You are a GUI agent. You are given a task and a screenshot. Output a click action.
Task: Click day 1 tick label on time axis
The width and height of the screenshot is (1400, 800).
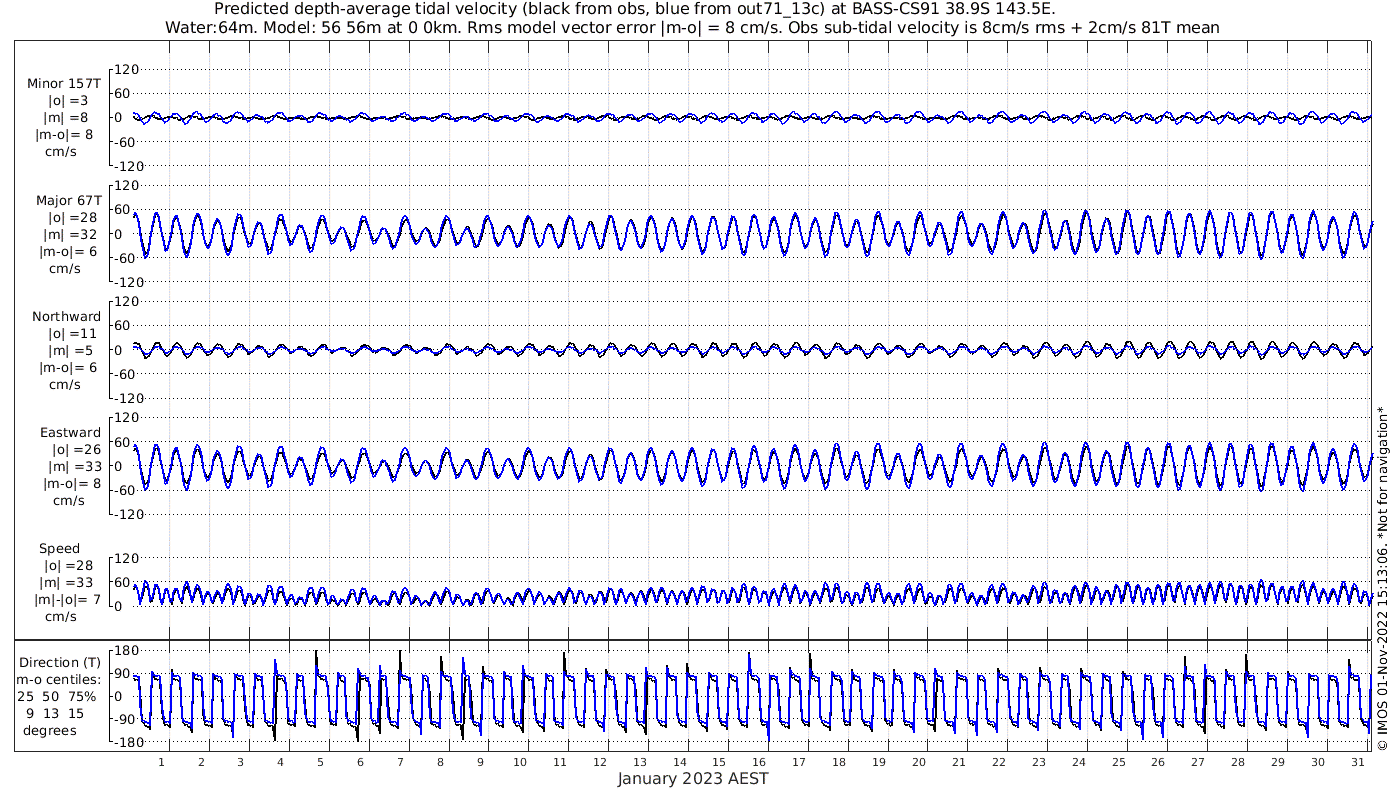(161, 761)
